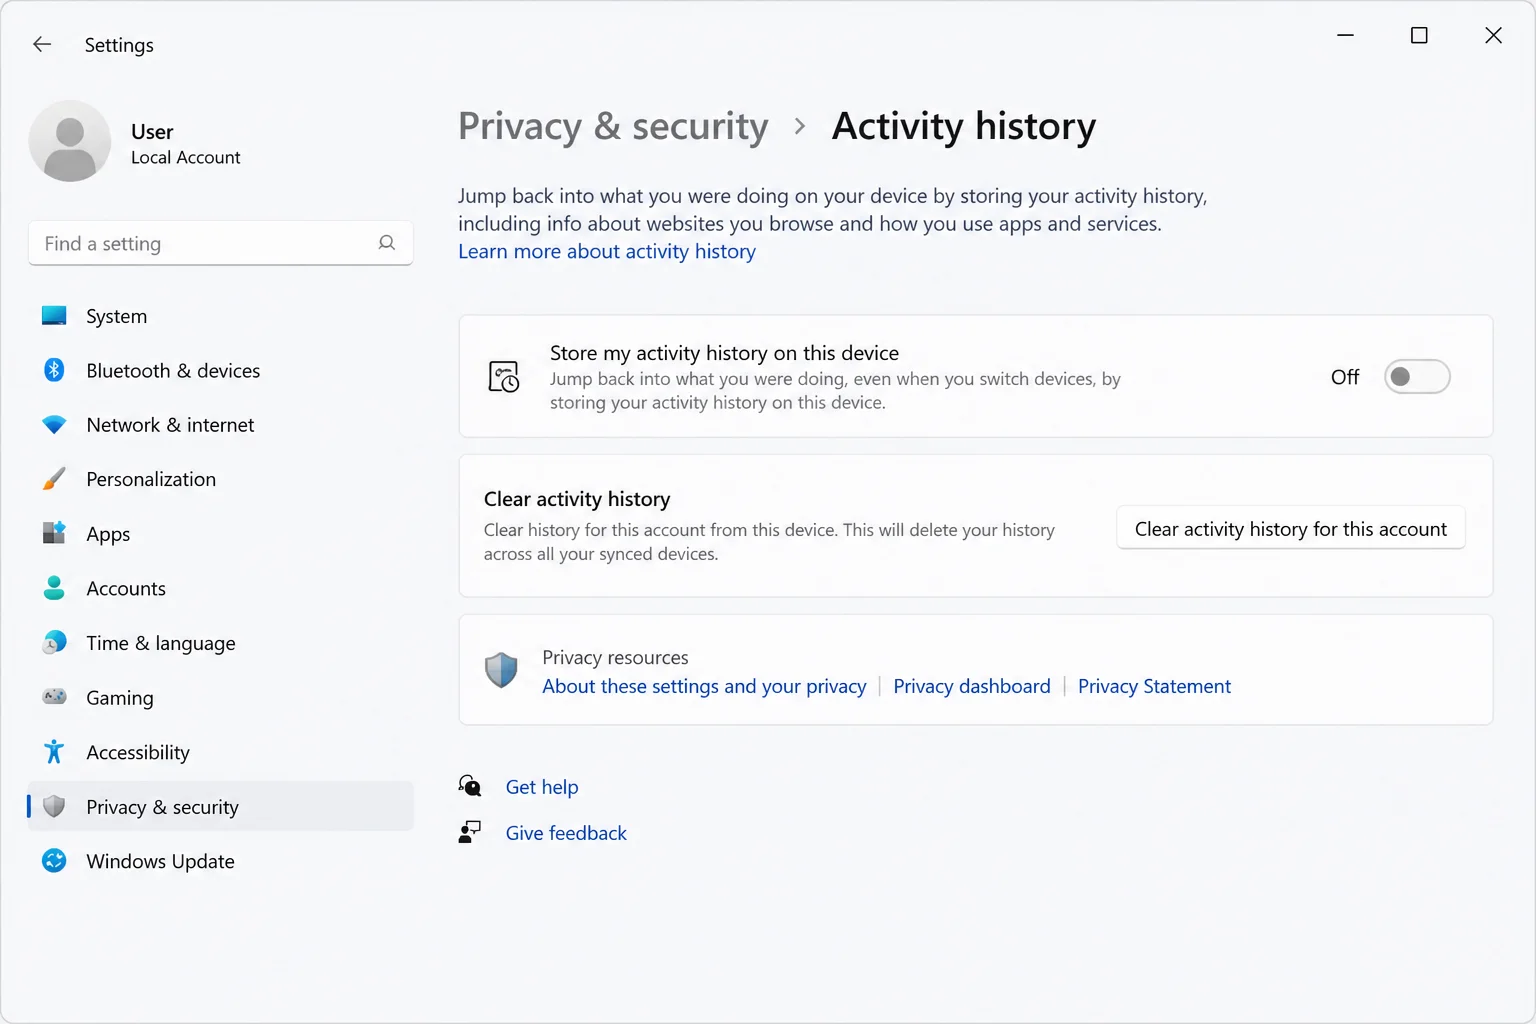Click the Windows Update sync icon
Screen dimensions: 1536x1024
pyautogui.click(x=54, y=860)
